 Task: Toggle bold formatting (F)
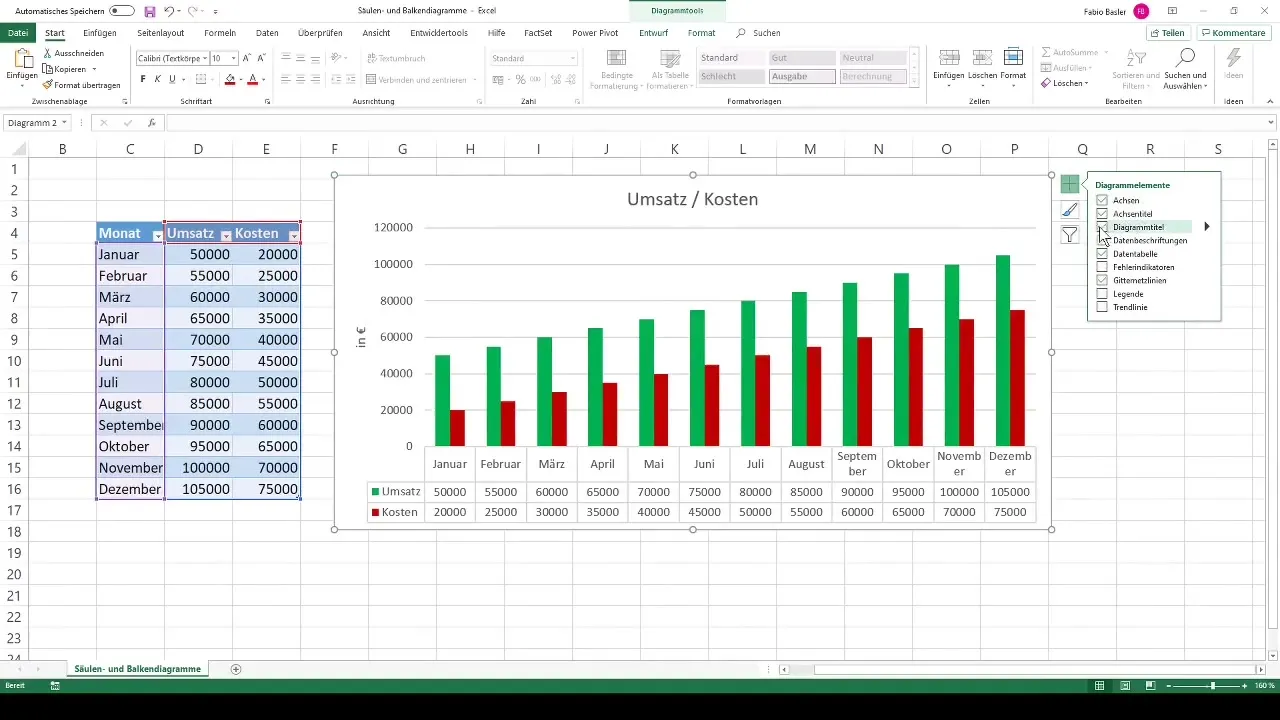coord(143,79)
